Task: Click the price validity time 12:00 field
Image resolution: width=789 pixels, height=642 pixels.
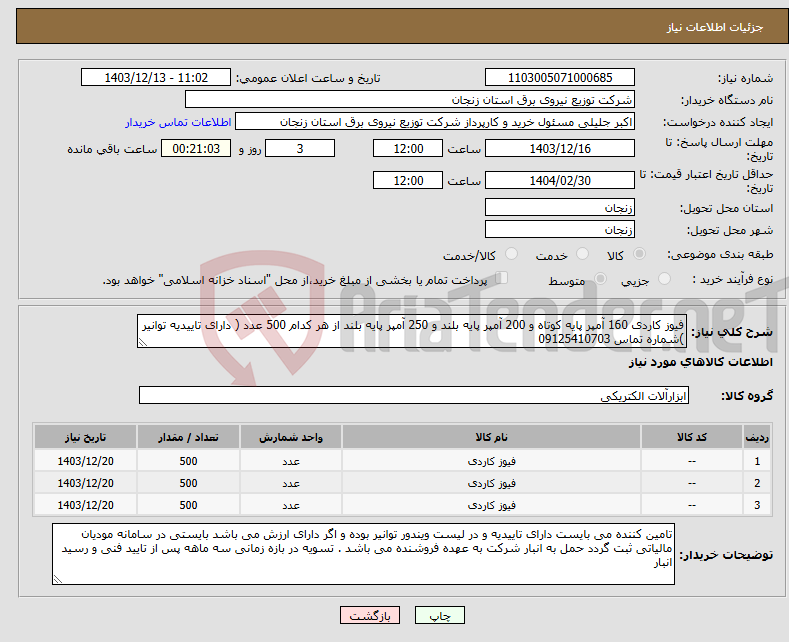Action: coord(408,180)
